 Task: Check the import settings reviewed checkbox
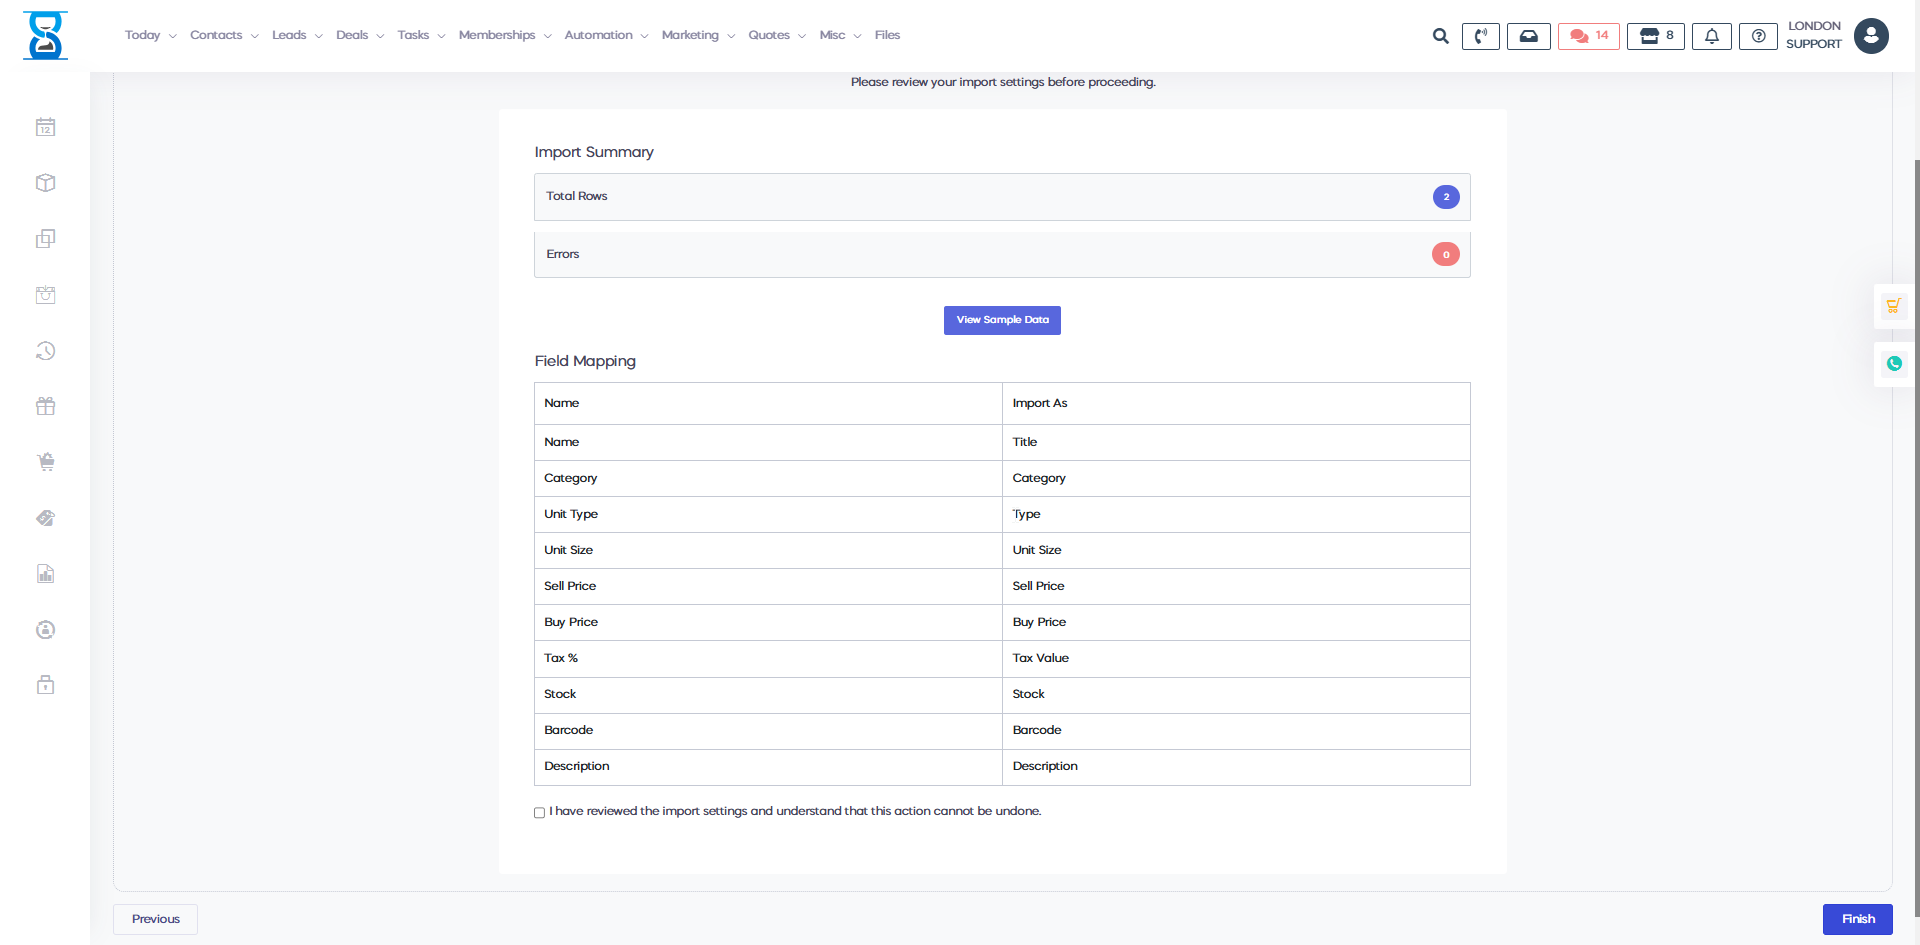[540, 813]
